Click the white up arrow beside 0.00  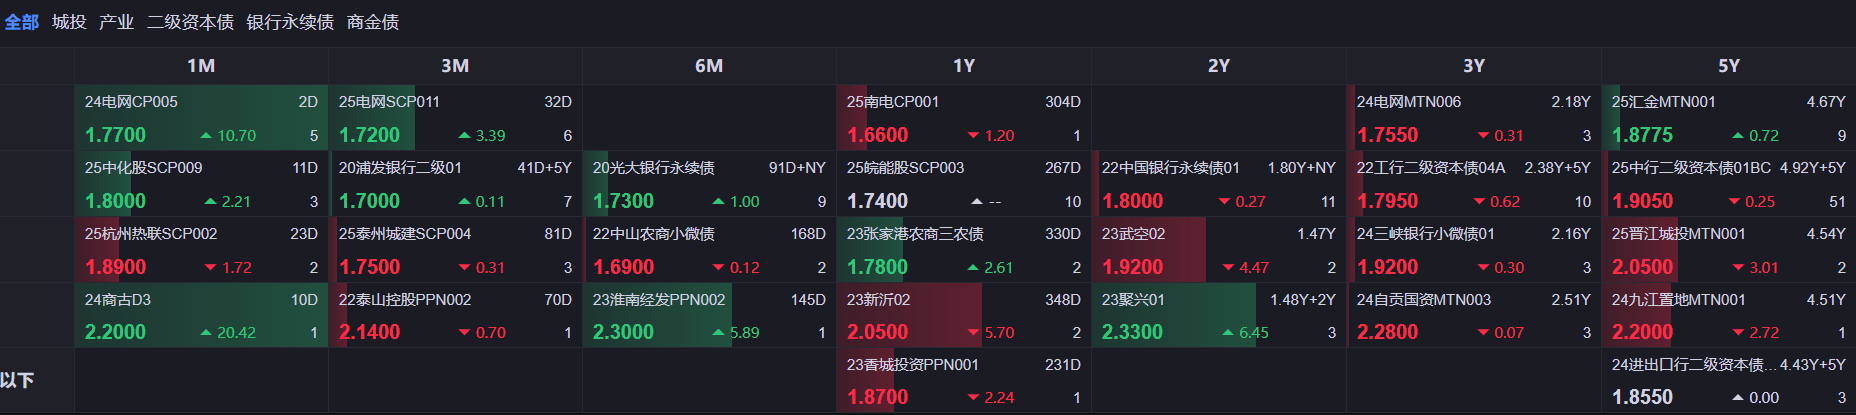1738,398
